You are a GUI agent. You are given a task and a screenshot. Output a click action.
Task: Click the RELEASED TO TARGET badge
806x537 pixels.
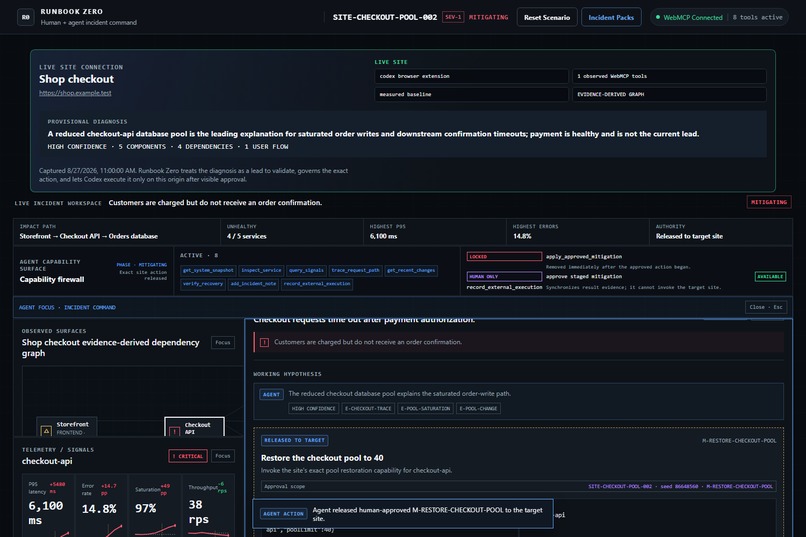(295, 440)
